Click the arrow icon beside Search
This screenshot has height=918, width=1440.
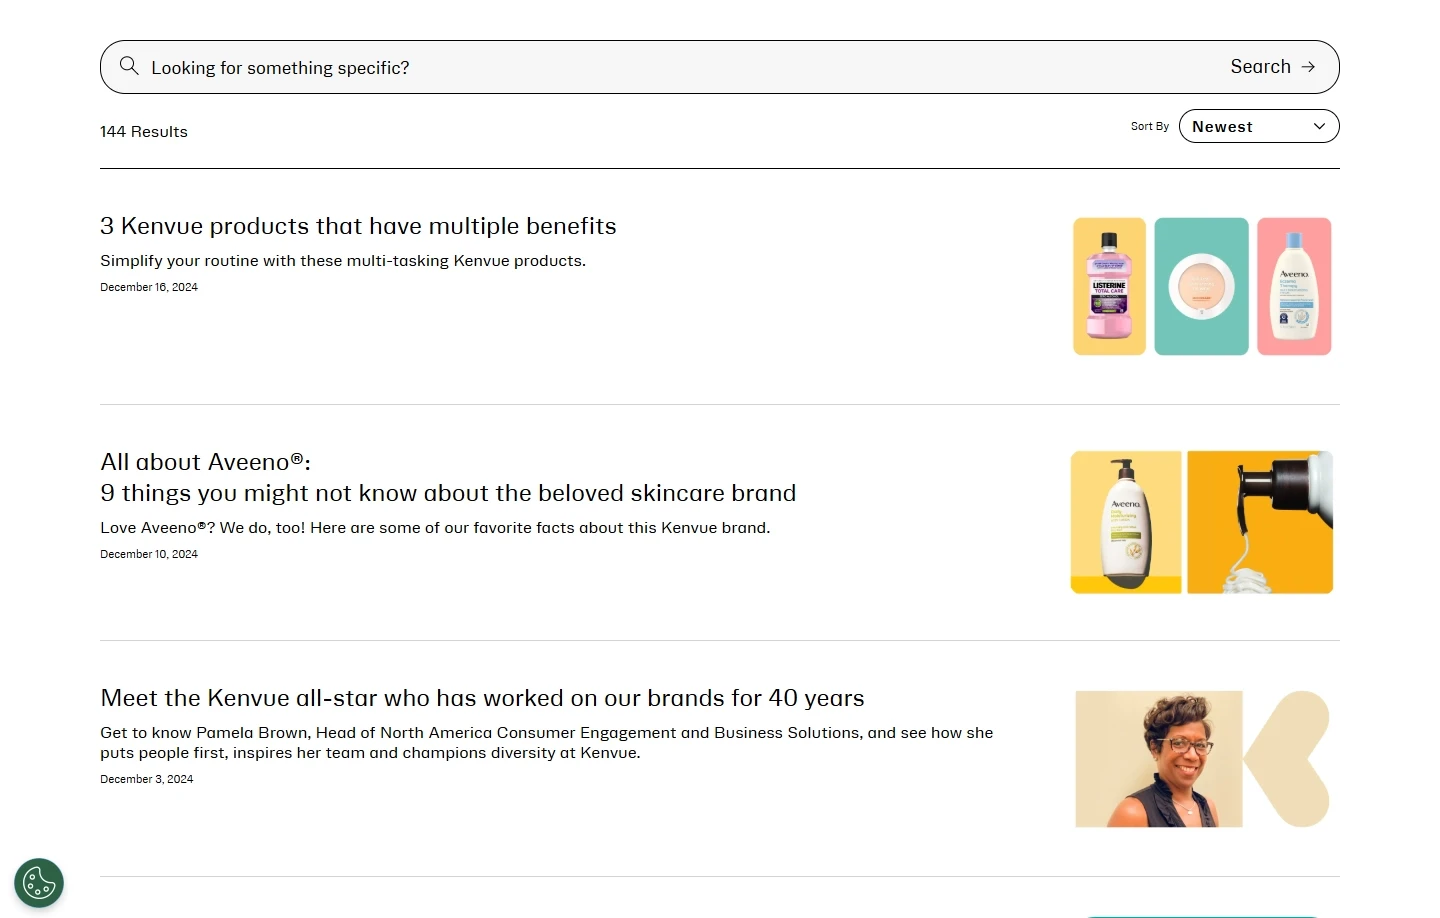click(1307, 66)
